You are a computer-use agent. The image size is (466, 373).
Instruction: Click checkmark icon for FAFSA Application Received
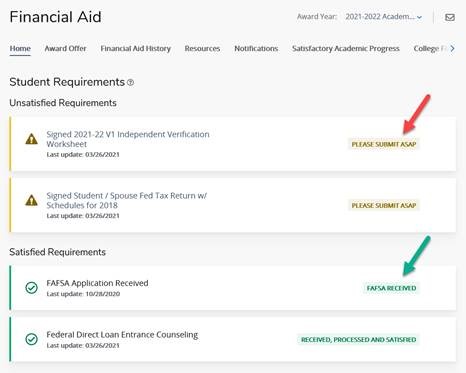[x=32, y=288]
